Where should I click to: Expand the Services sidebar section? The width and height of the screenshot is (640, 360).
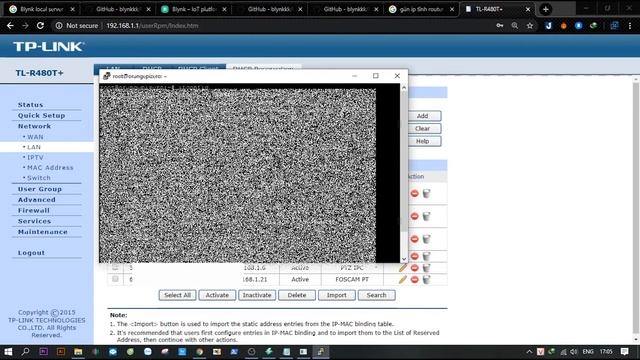[x=34, y=221]
